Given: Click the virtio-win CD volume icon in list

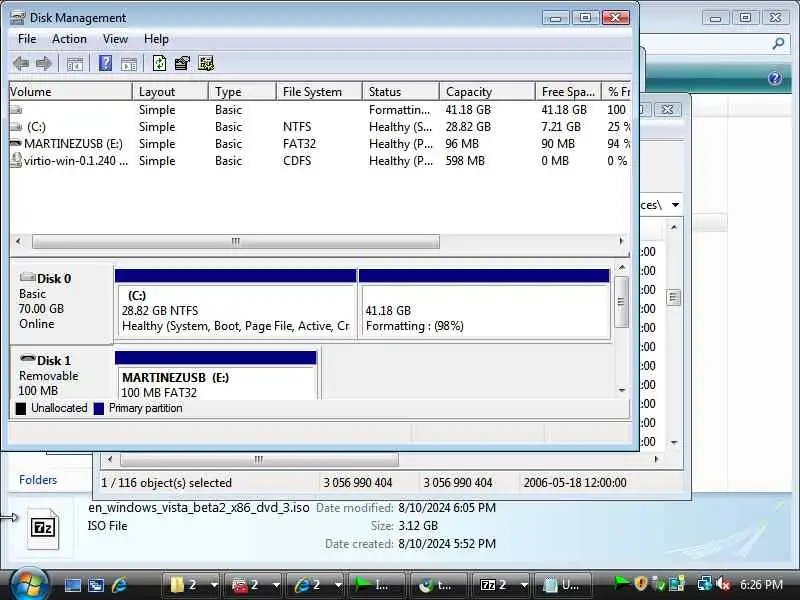Looking at the screenshot, I should (16, 160).
